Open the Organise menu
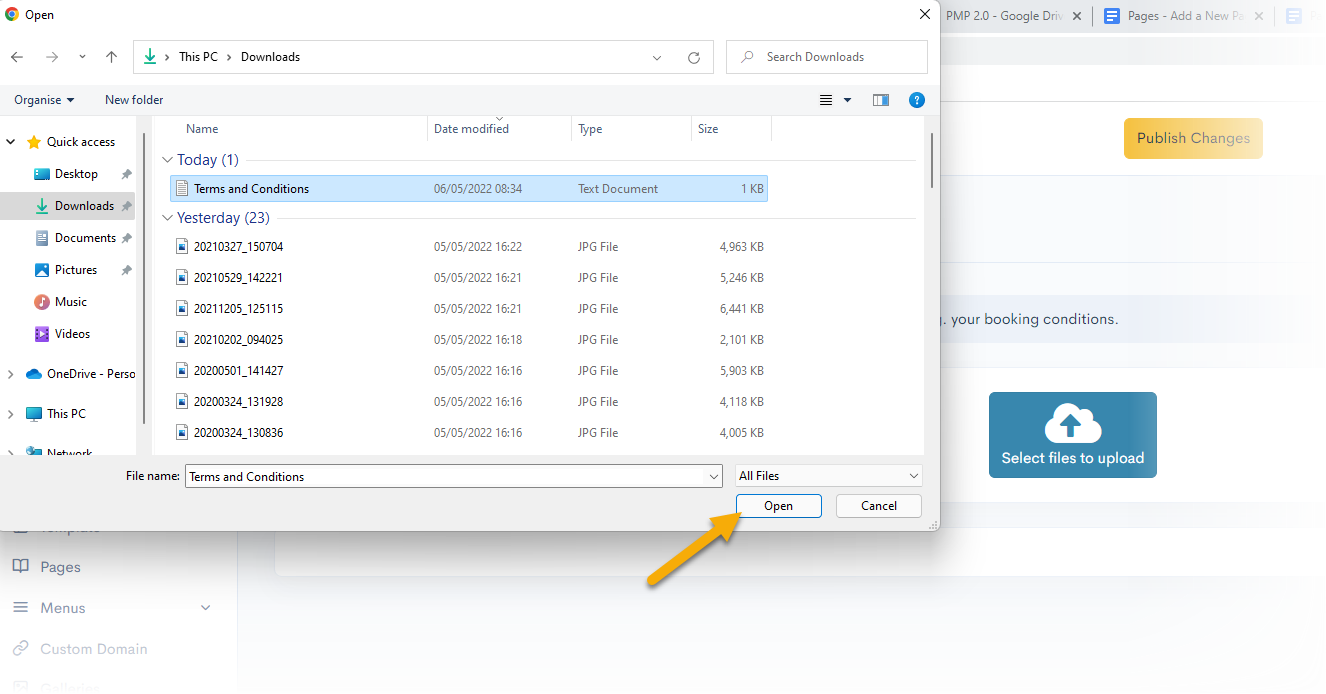The width and height of the screenshot is (1326, 694). click(x=44, y=100)
